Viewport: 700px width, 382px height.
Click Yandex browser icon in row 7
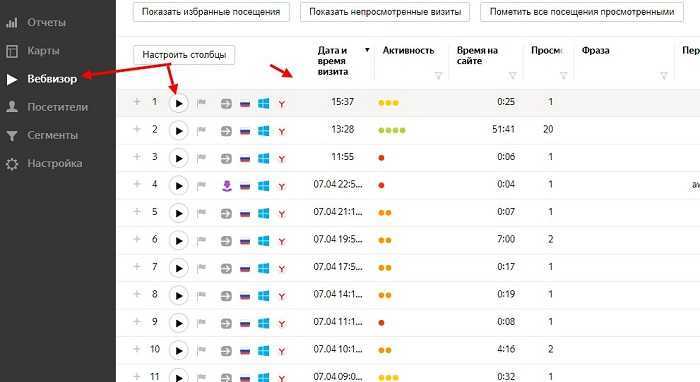tap(282, 269)
